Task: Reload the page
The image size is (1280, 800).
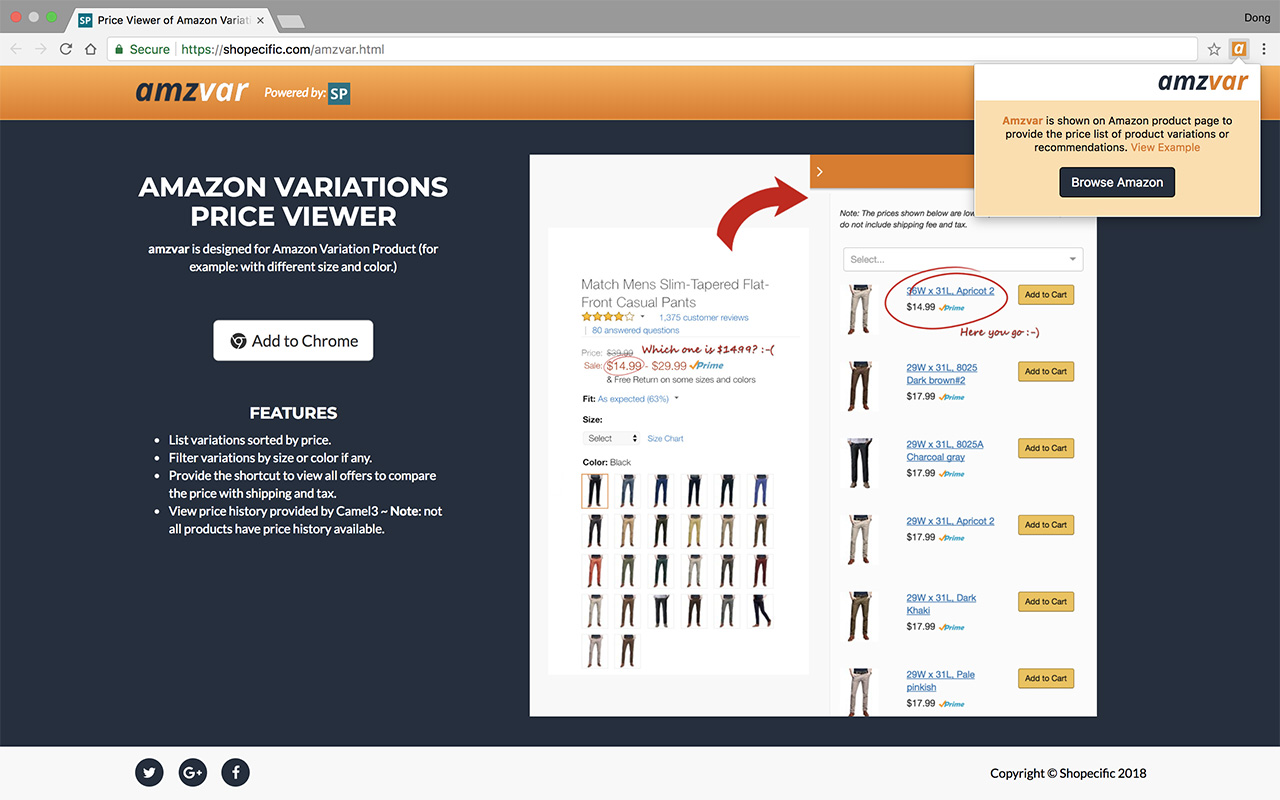Action: (x=66, y=49)
